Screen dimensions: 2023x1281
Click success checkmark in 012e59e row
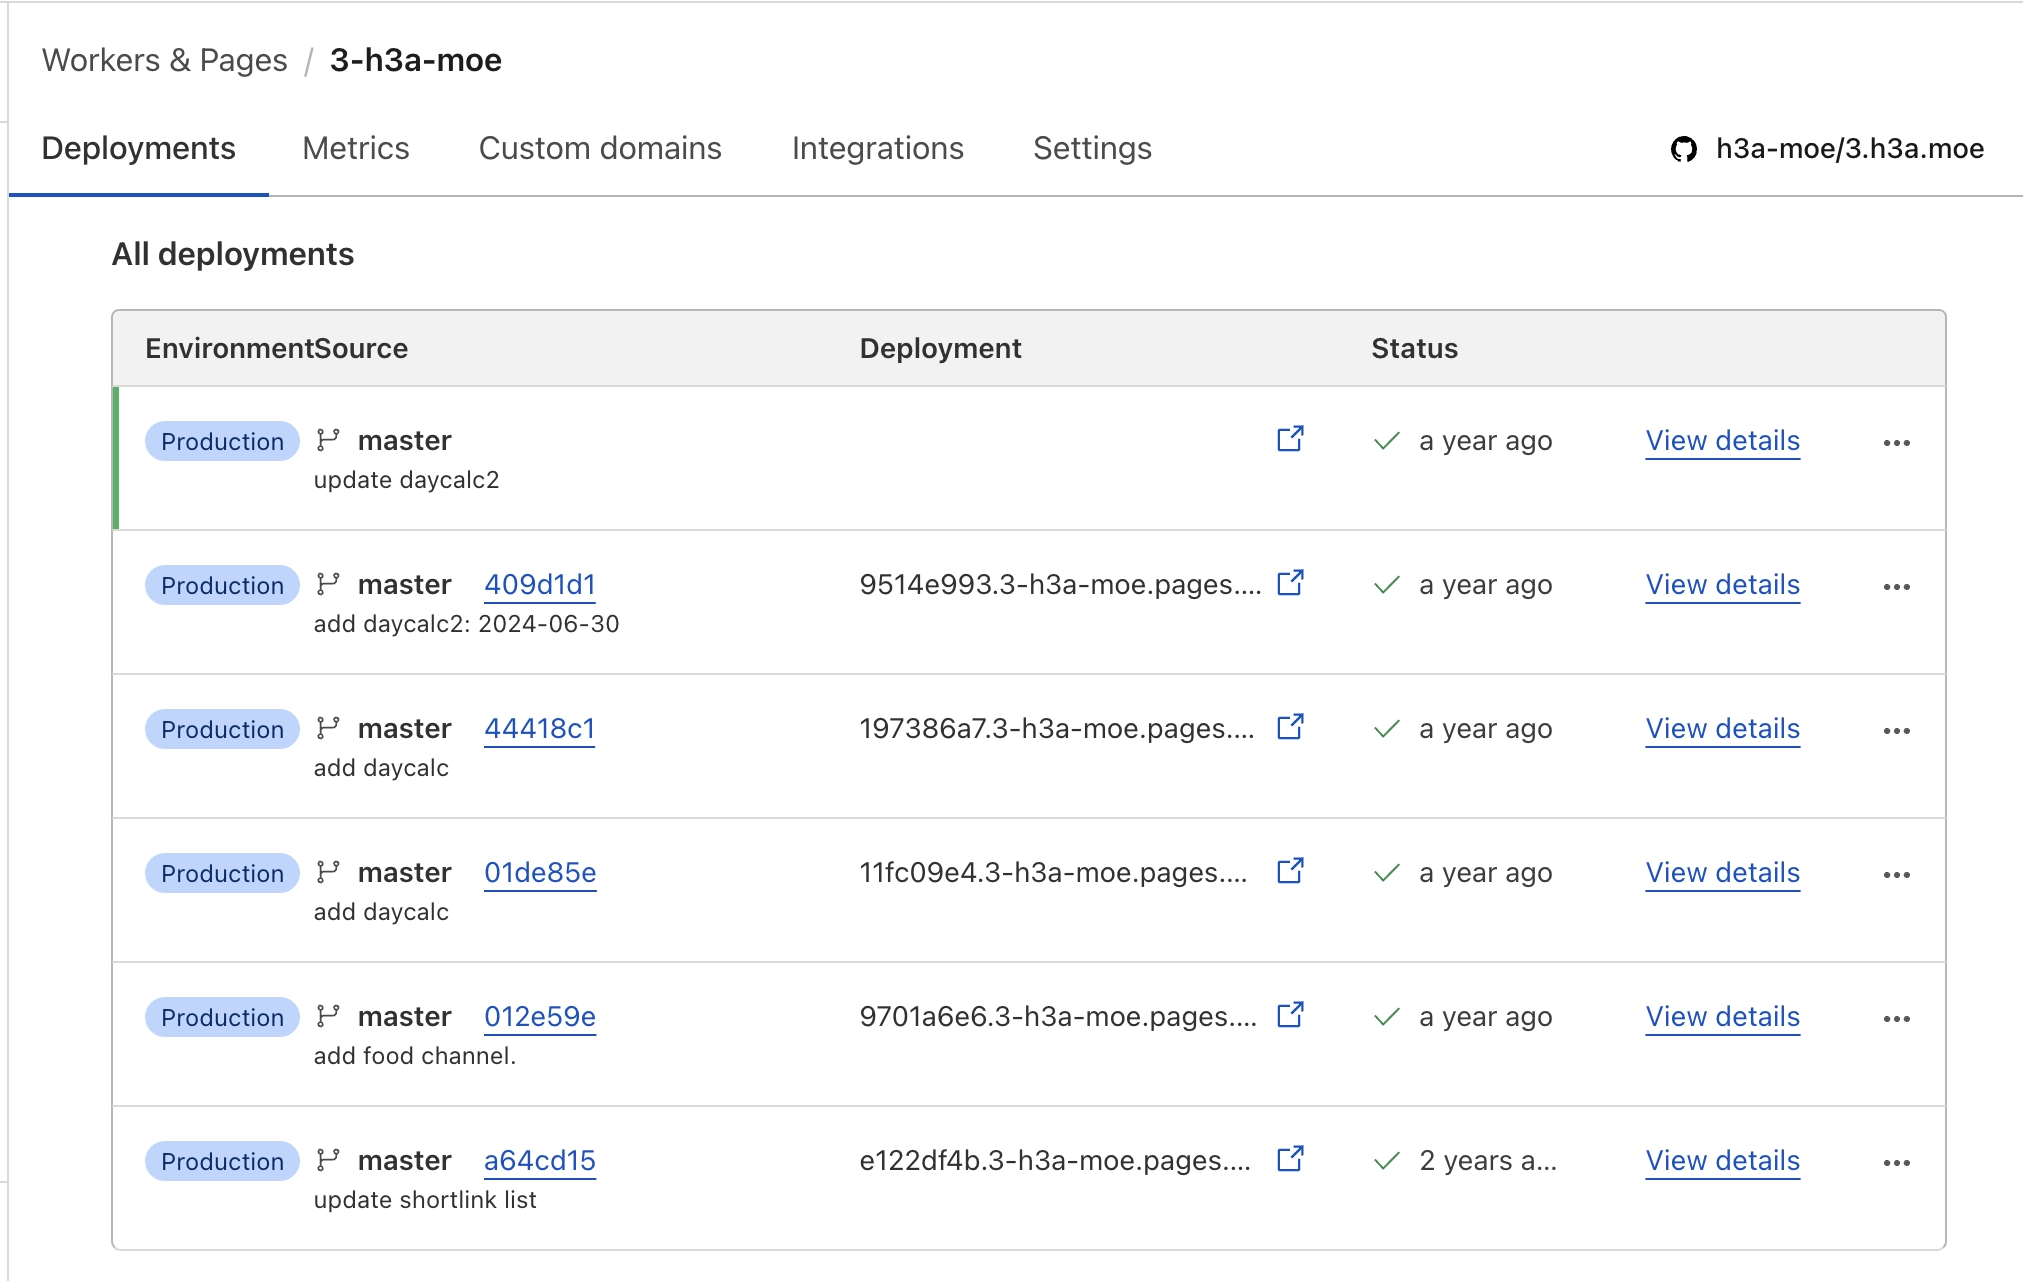[x=1387, y=1017]
